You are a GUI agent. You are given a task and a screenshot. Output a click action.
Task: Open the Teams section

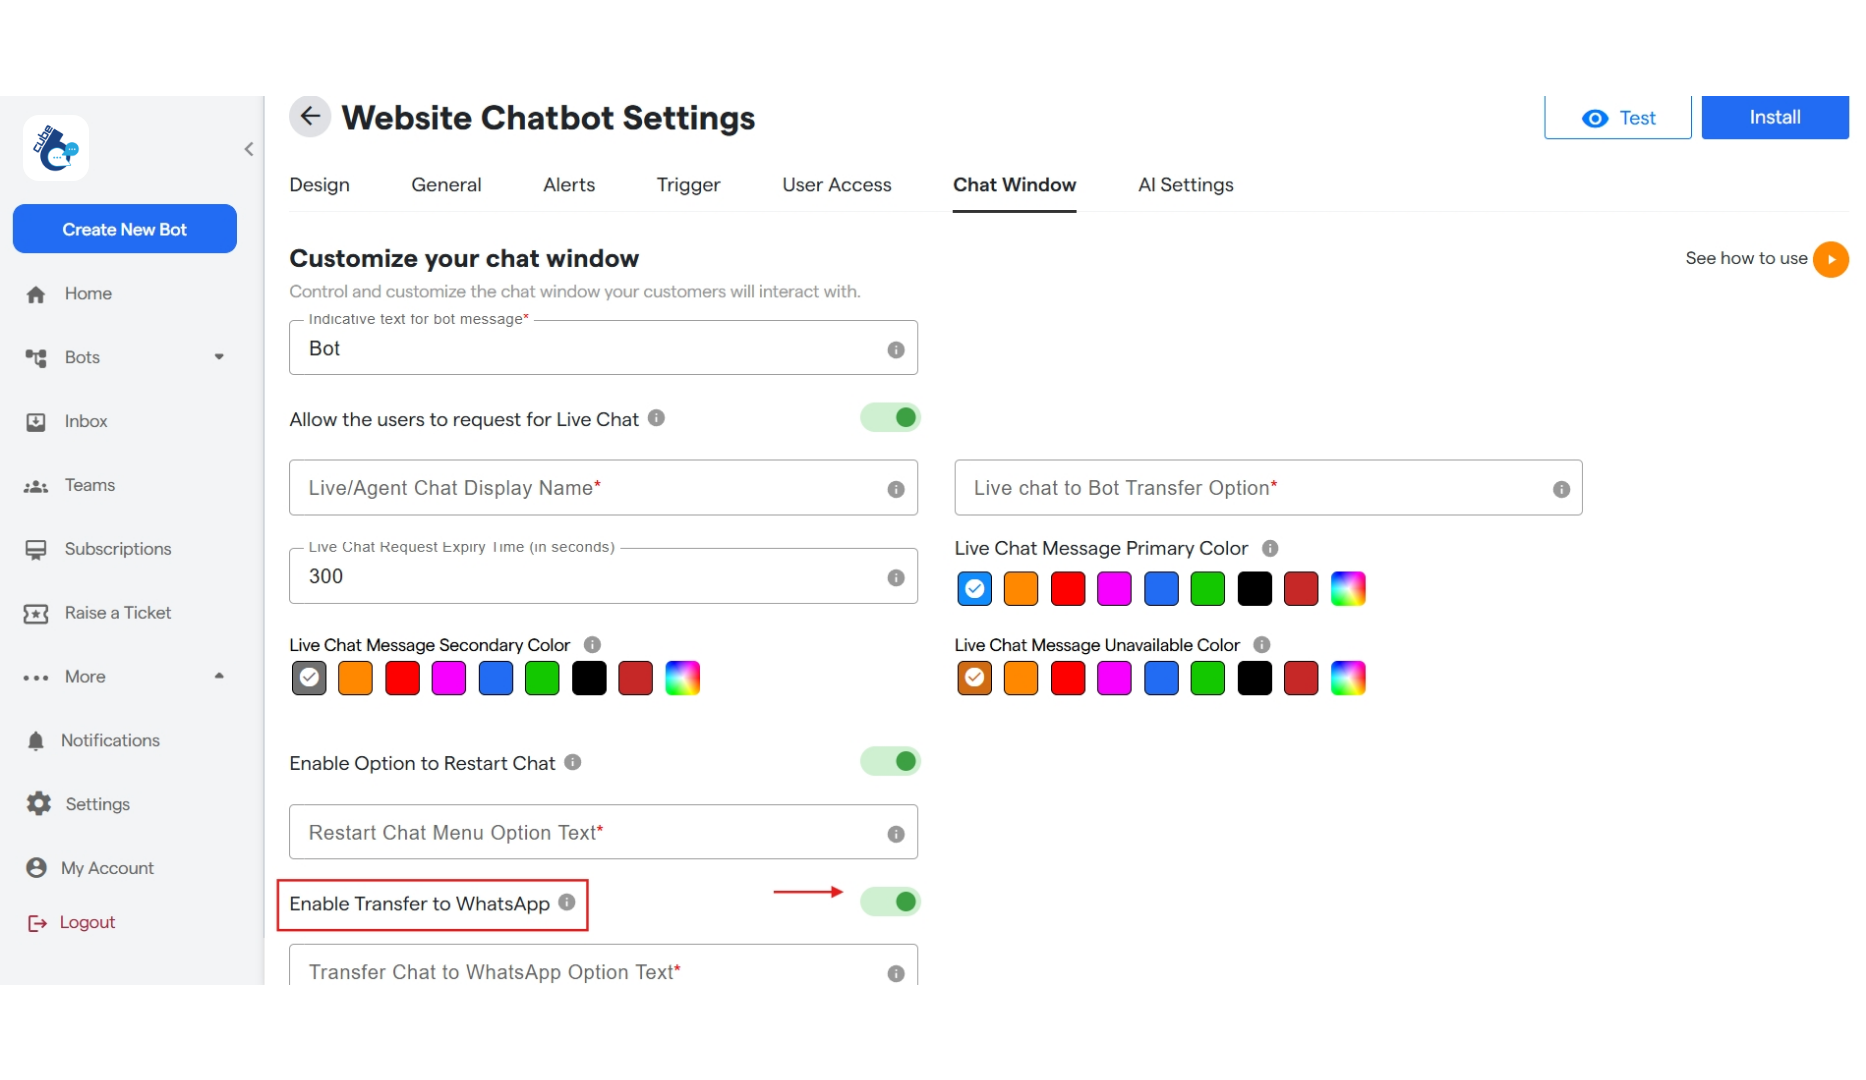pos(88,484)
